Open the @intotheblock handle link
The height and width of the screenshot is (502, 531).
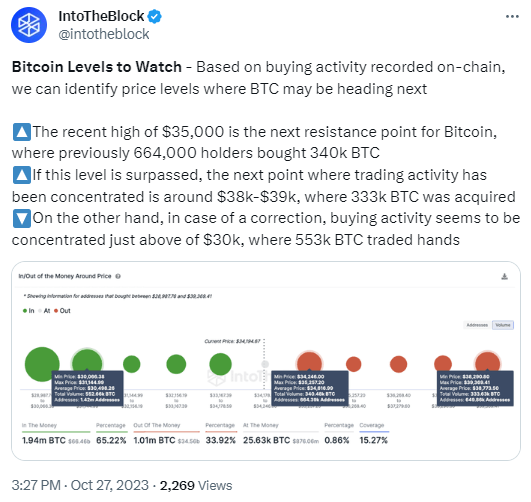(104, 34)
